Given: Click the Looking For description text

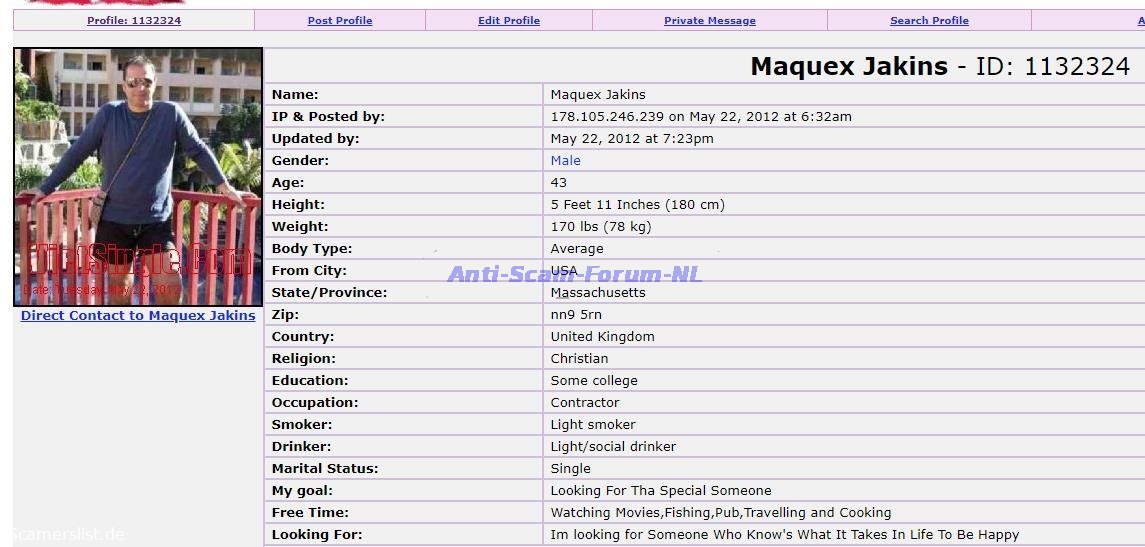Looking at the screenshot, I should (x=784, y=535).
